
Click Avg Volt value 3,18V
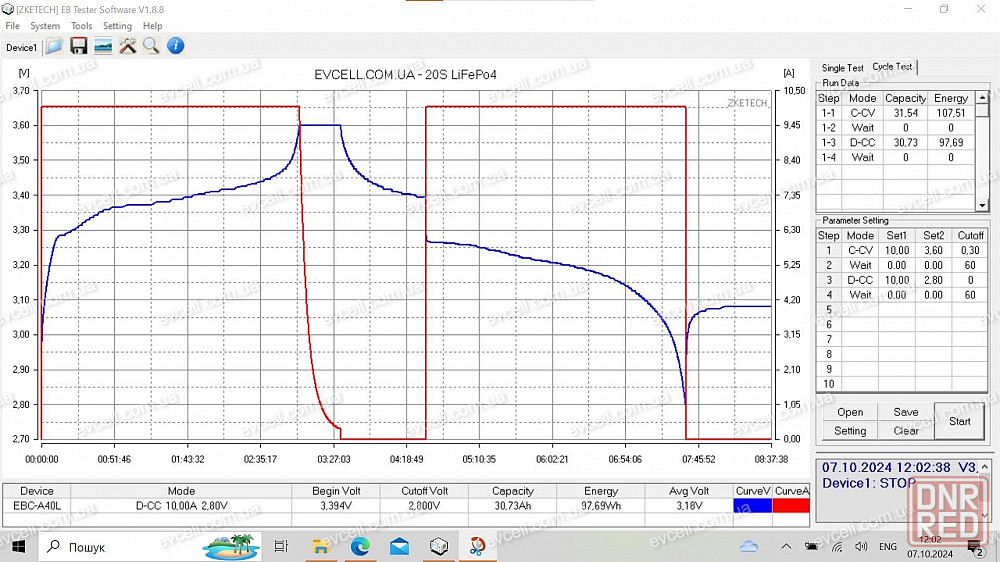[x=689, y=506]
